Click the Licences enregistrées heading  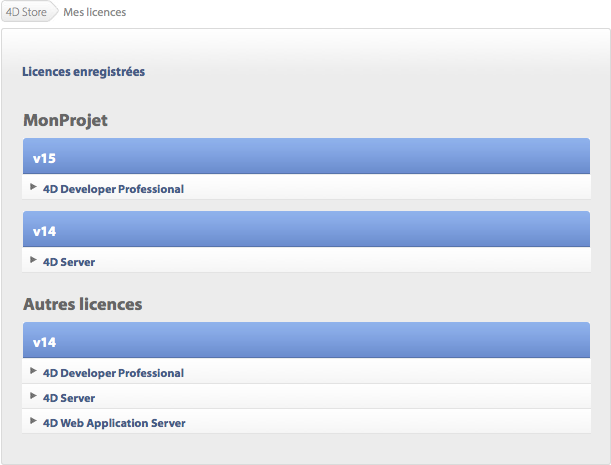(83, 72)
